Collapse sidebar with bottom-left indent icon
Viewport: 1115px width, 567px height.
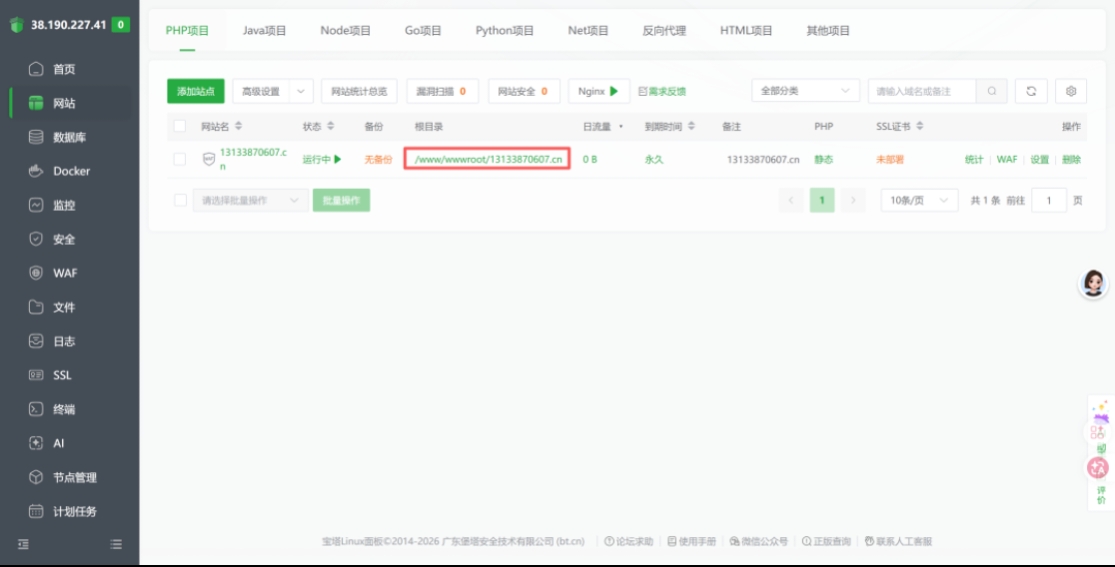(x=23, y=544)
